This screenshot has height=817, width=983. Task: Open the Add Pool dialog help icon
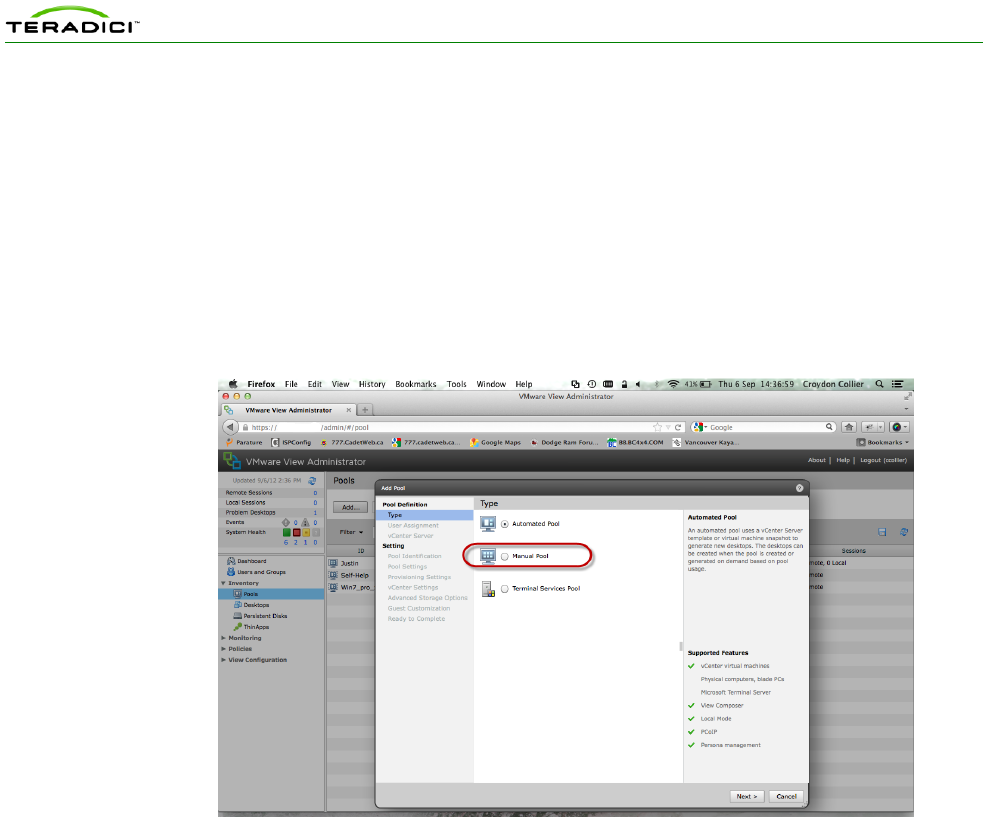click(799, 488)
